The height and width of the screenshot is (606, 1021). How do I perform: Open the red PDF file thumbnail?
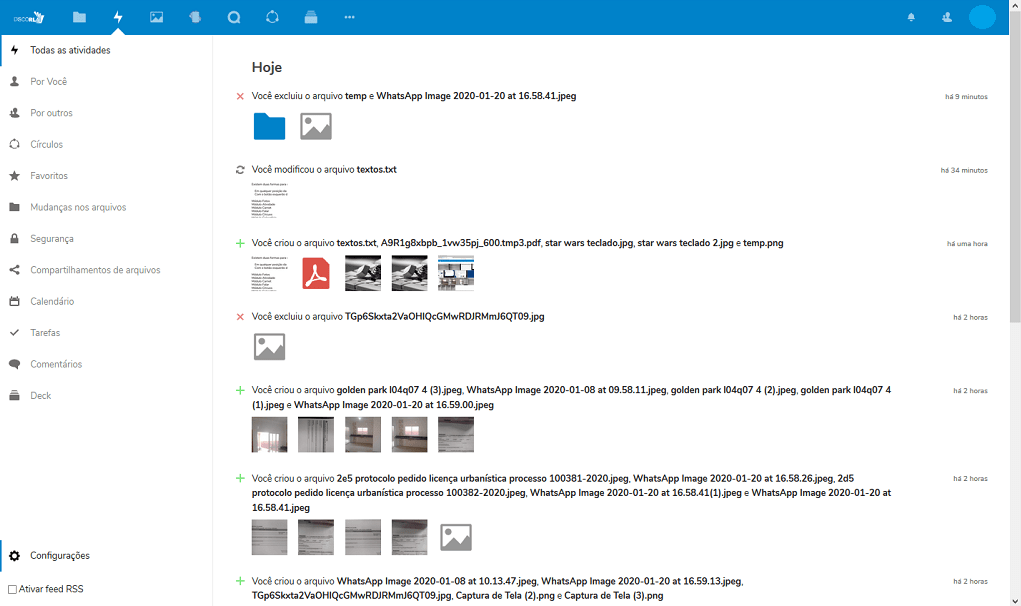(316, 273)
